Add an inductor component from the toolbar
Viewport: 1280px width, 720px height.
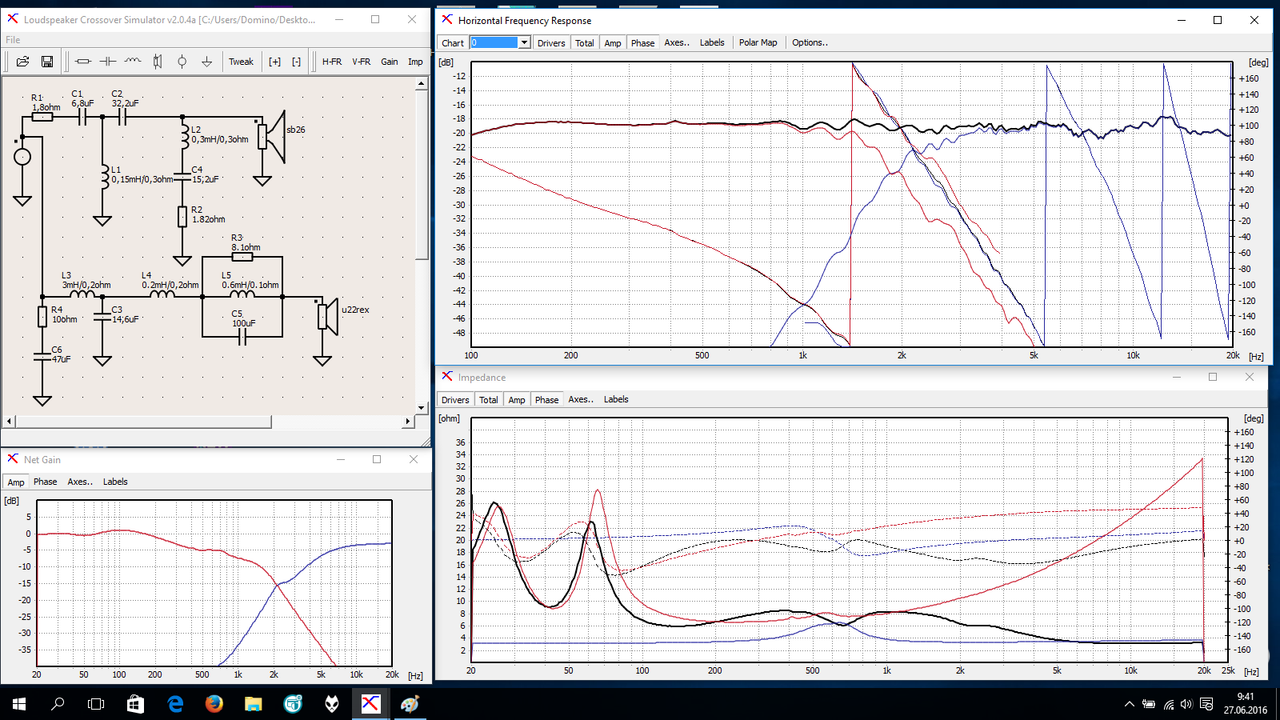[x=132, y=61]
